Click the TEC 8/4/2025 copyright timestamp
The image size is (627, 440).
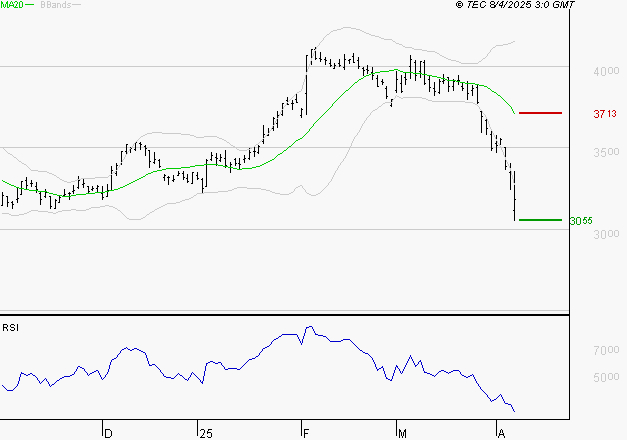[515, 5]
